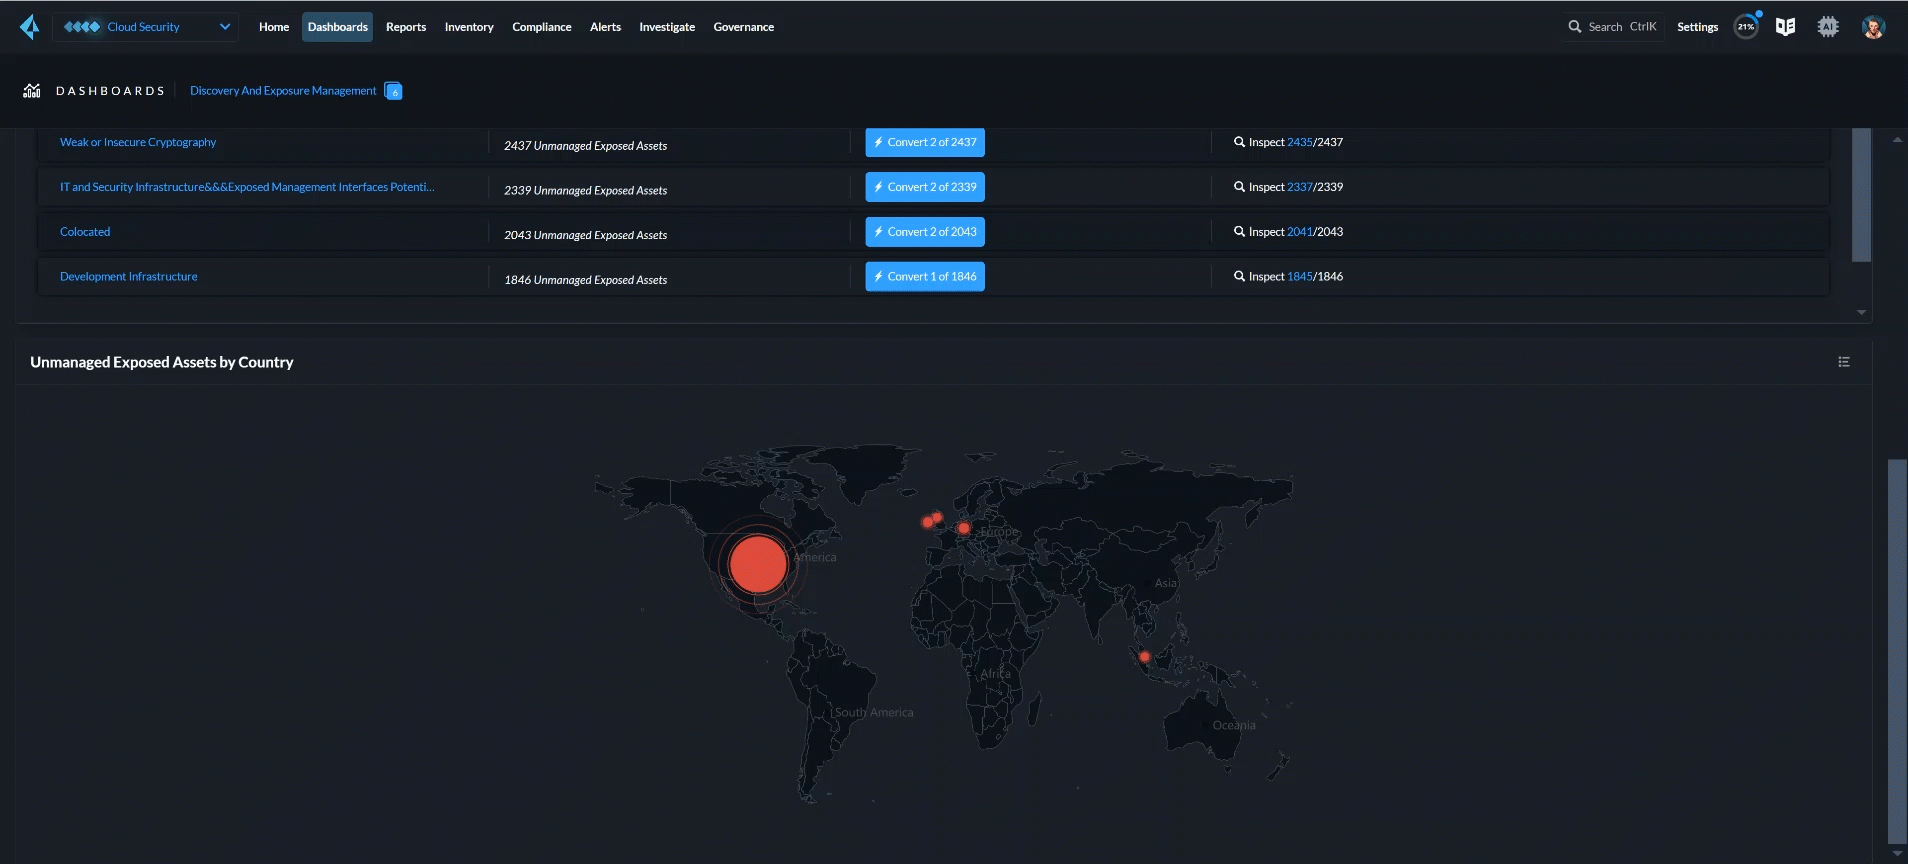Screen dimensions: 1908x864
Task: Click the red Southeast Asia map marker
Action: point(1145,657)
